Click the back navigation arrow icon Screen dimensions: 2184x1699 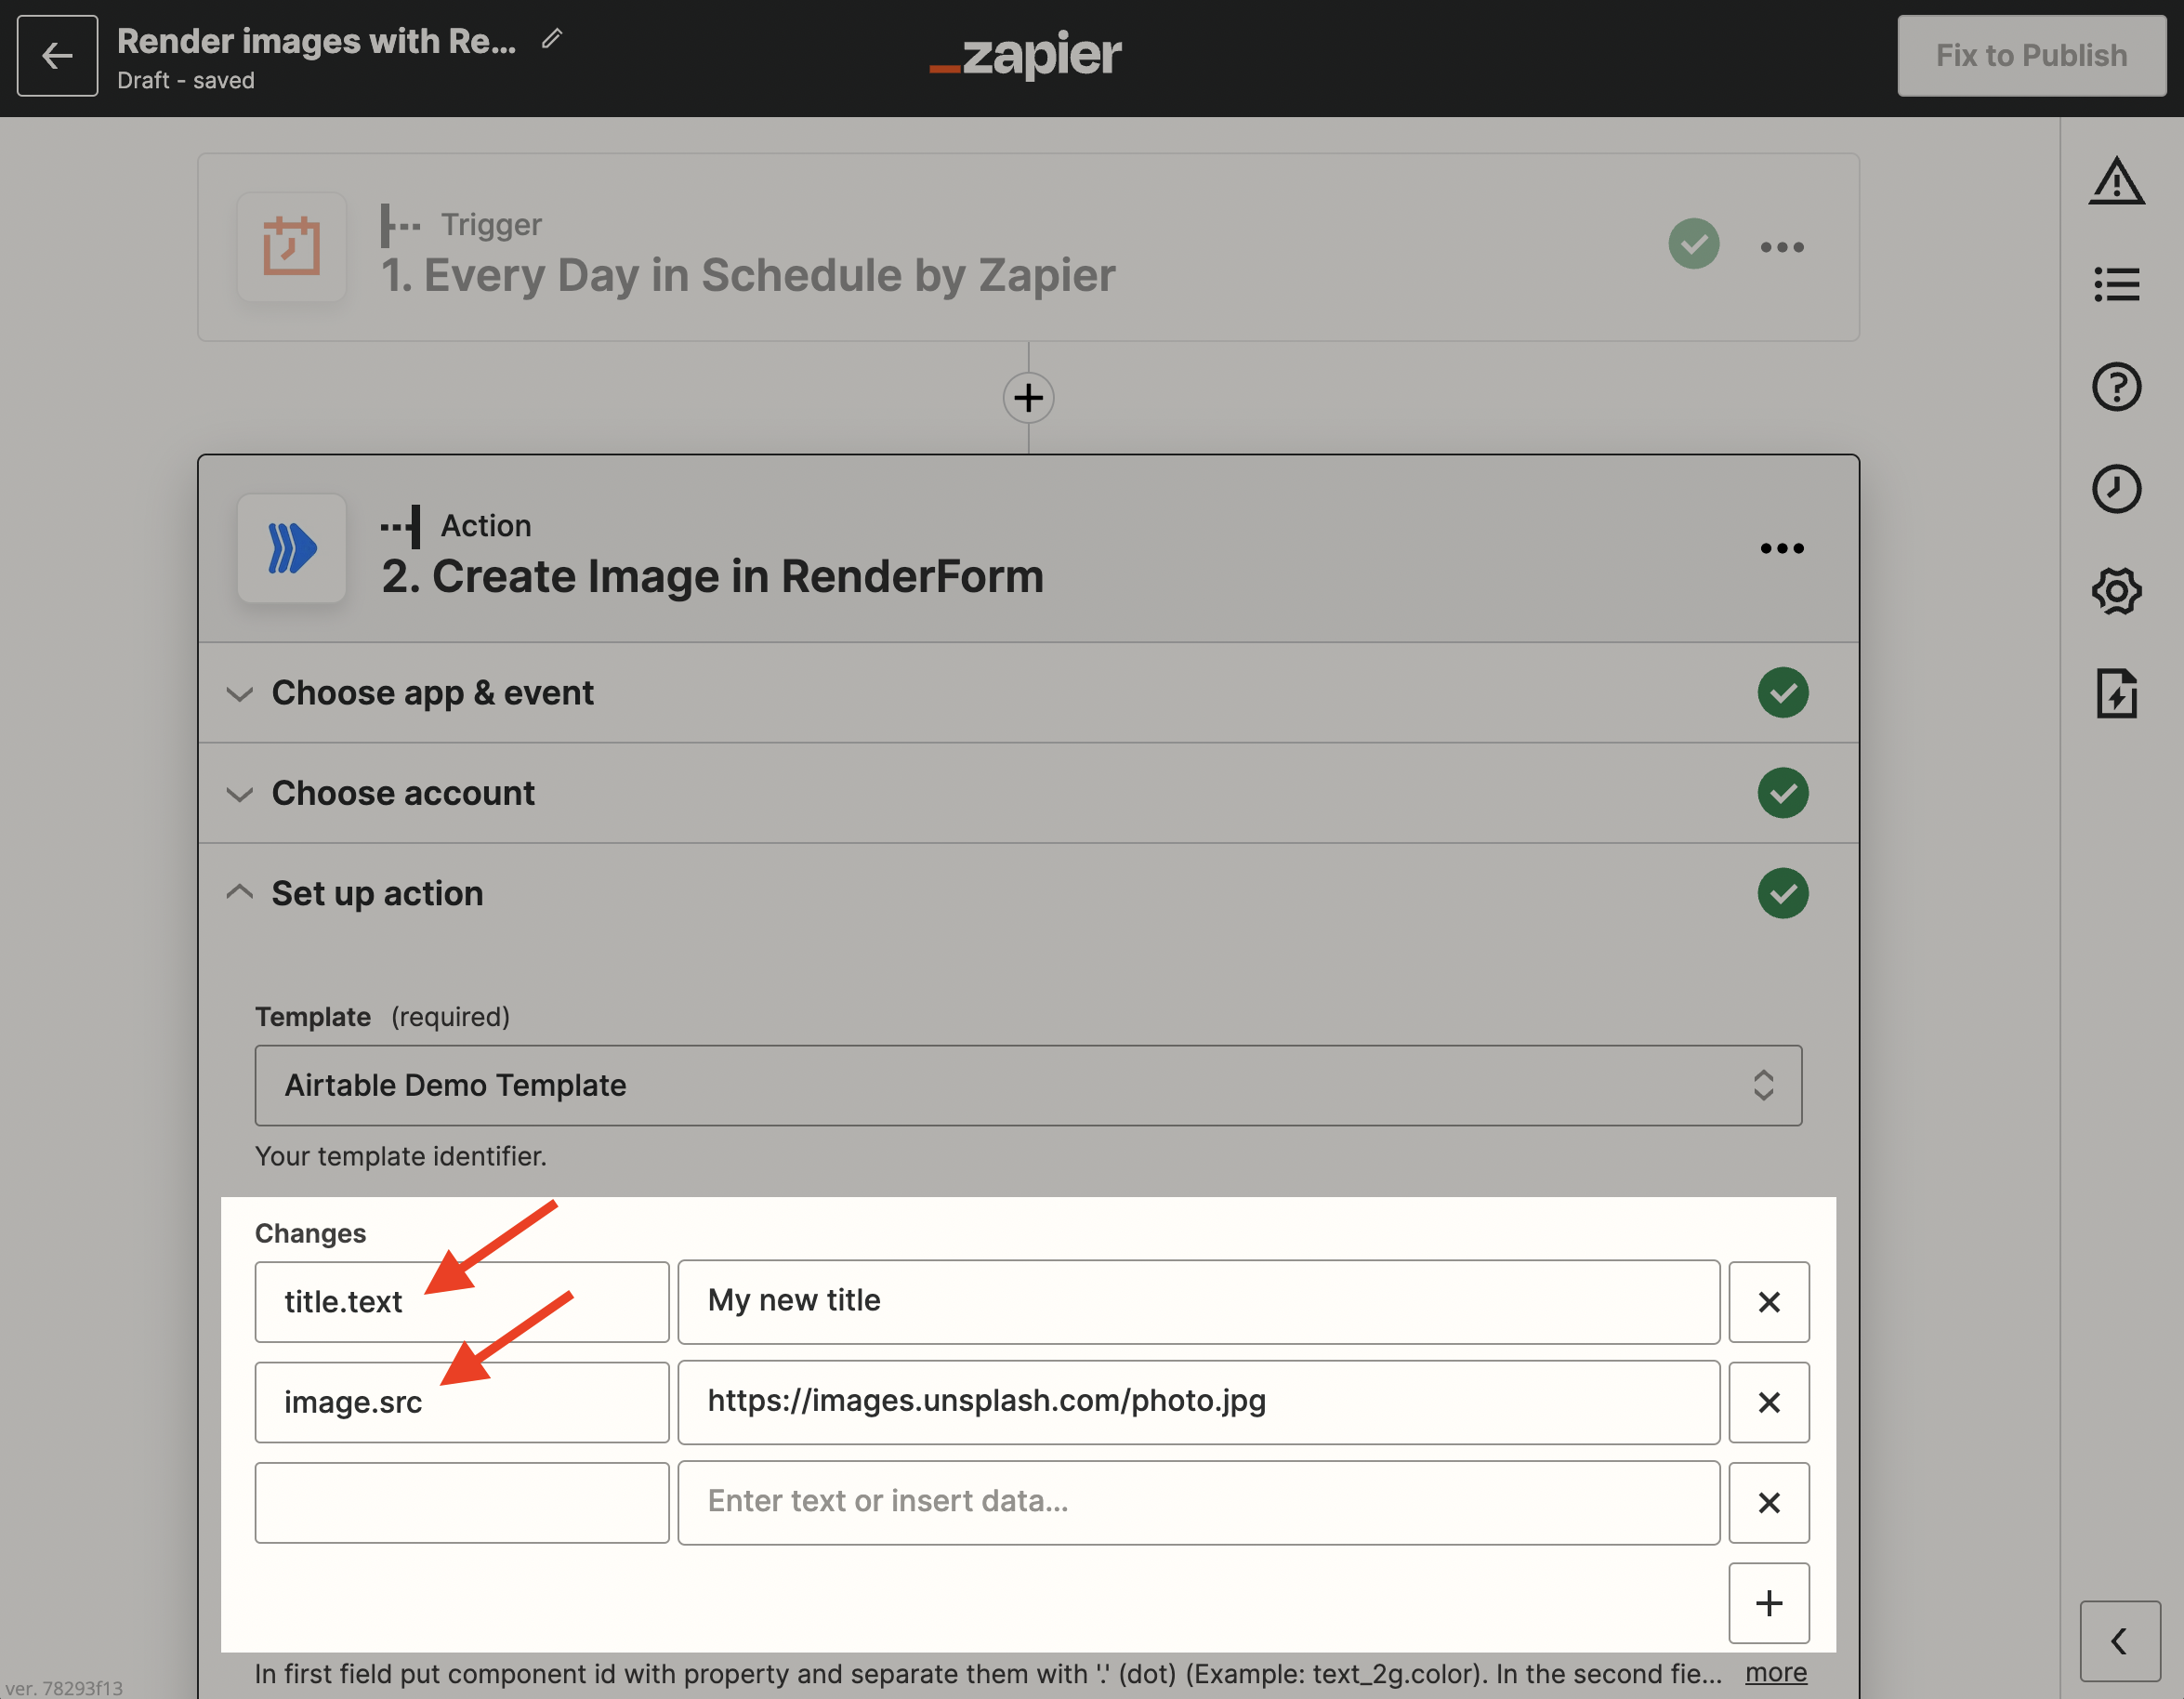57,55
